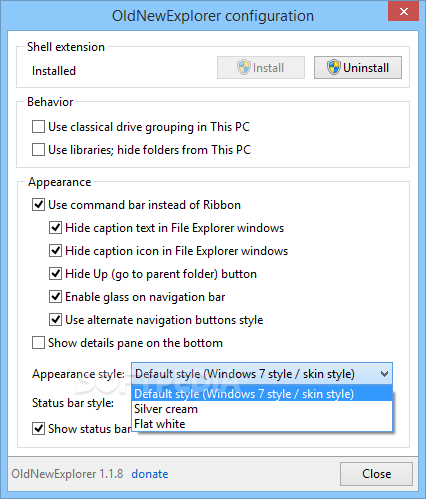Screen dimensions: 426x499
Task: Choose Silver cream from the style list
Action: pos(262,409)
